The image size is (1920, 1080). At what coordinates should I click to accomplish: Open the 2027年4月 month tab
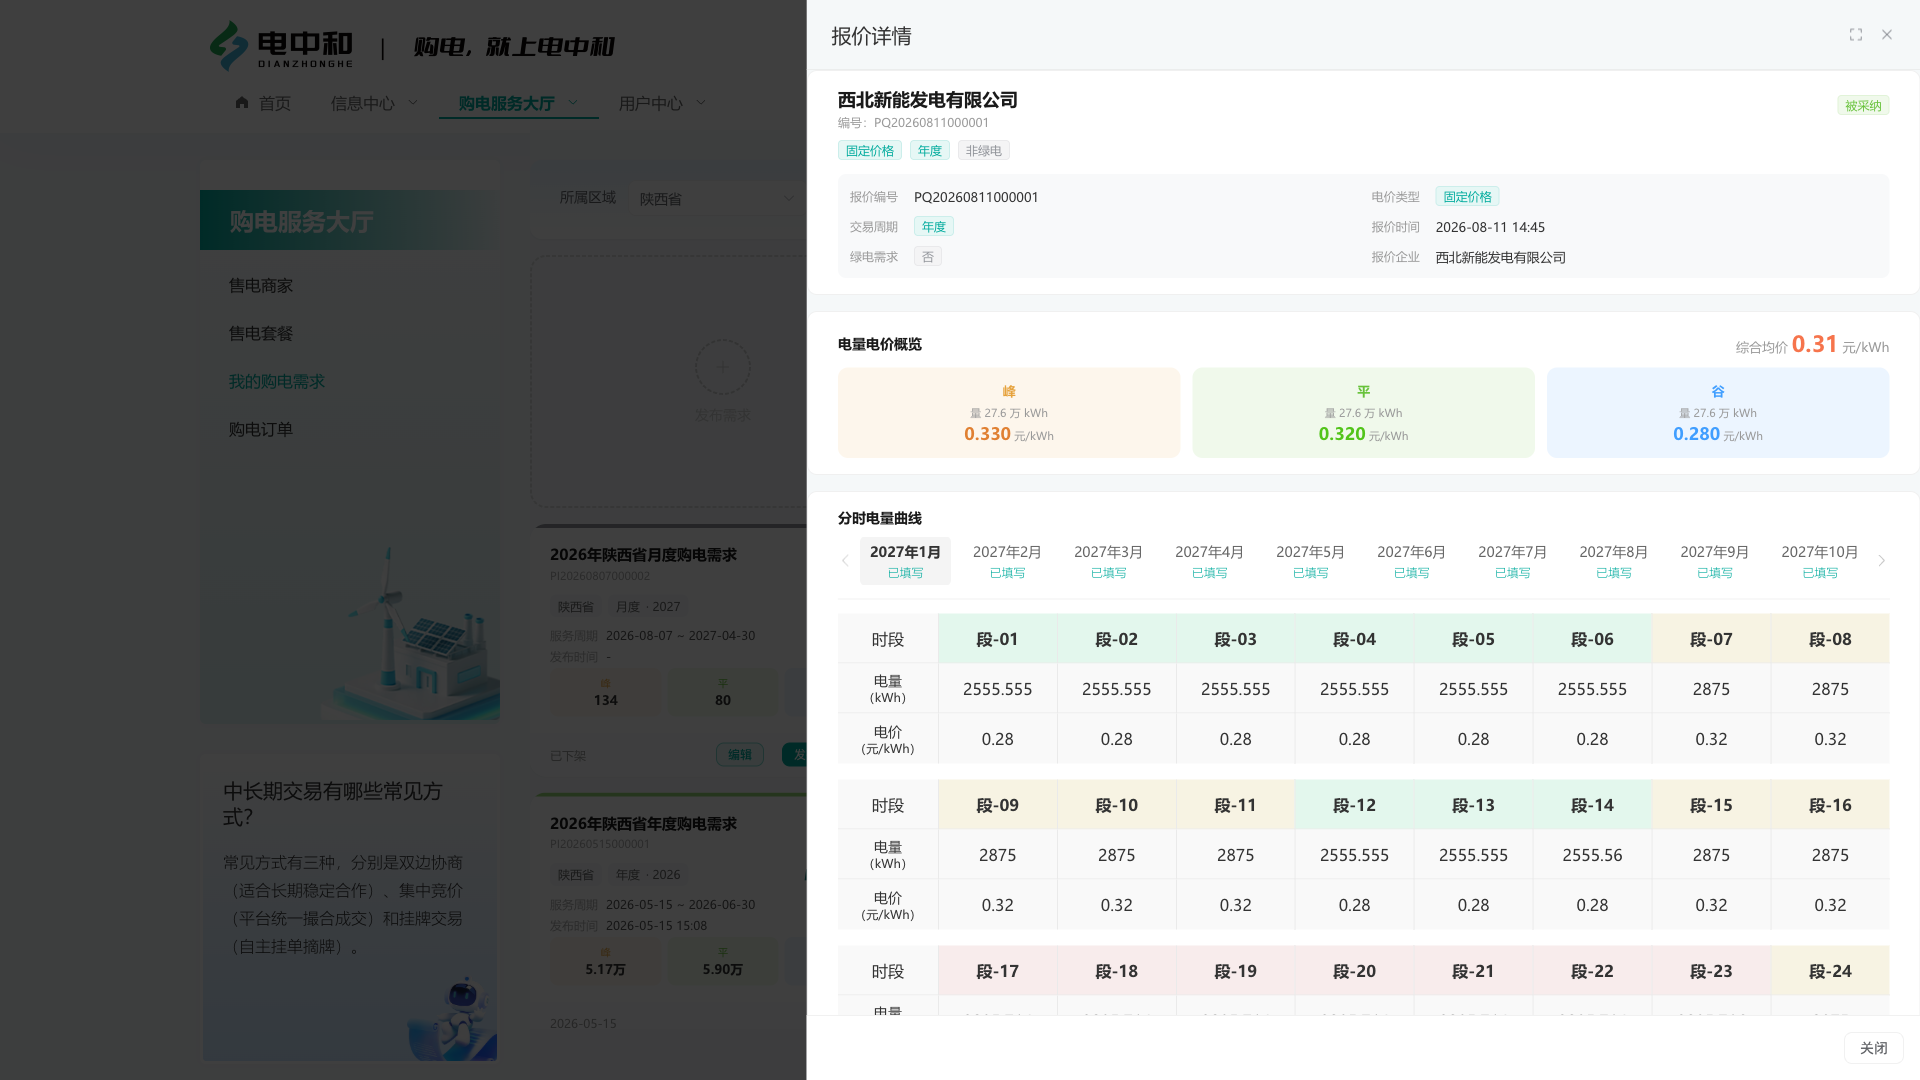pyautogui.click(x=1209, y=561)
